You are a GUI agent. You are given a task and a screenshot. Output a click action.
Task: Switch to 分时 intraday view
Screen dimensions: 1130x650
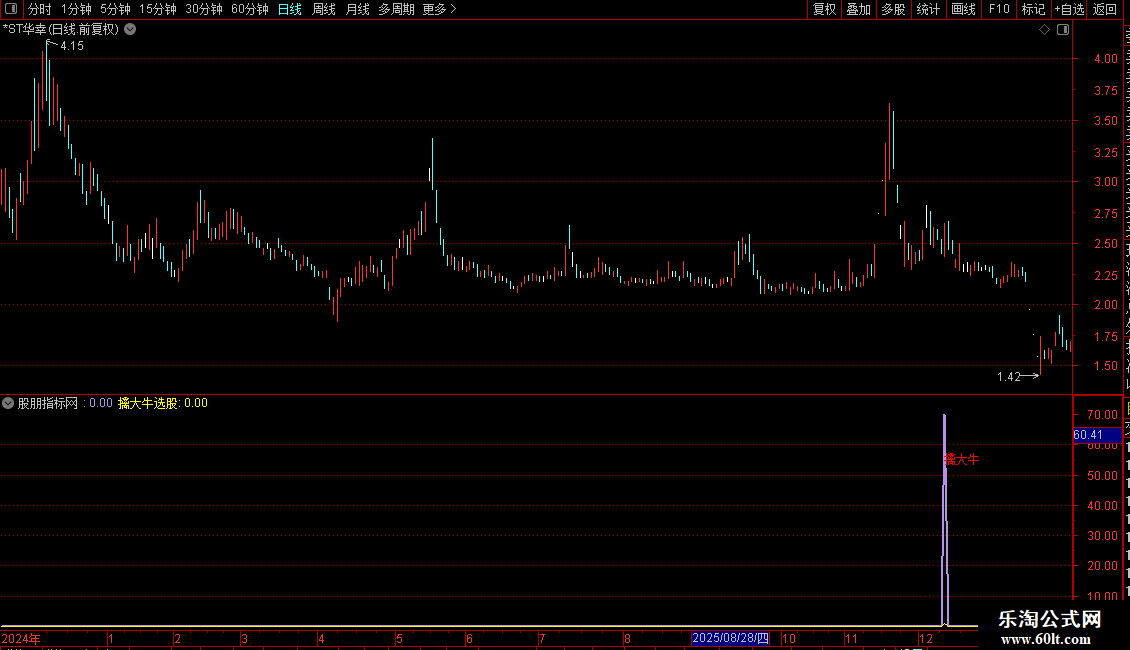coord(40,9)
